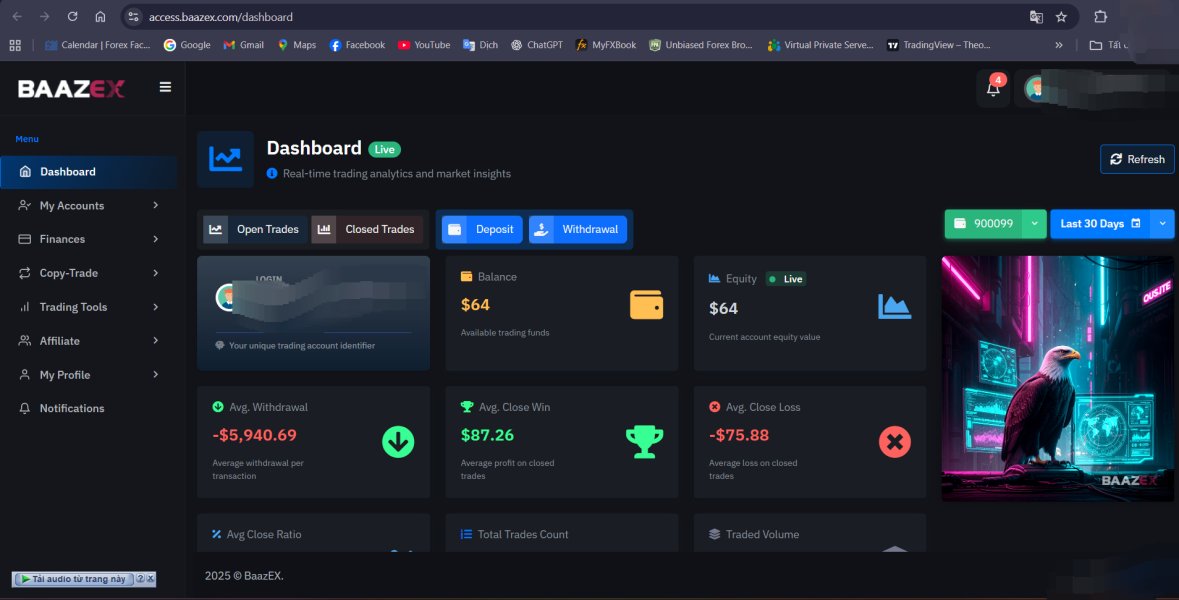The image size is (1179, 600).
Task: Toggle the hamburger sidebar menu icon
Action: coord(165,88)
